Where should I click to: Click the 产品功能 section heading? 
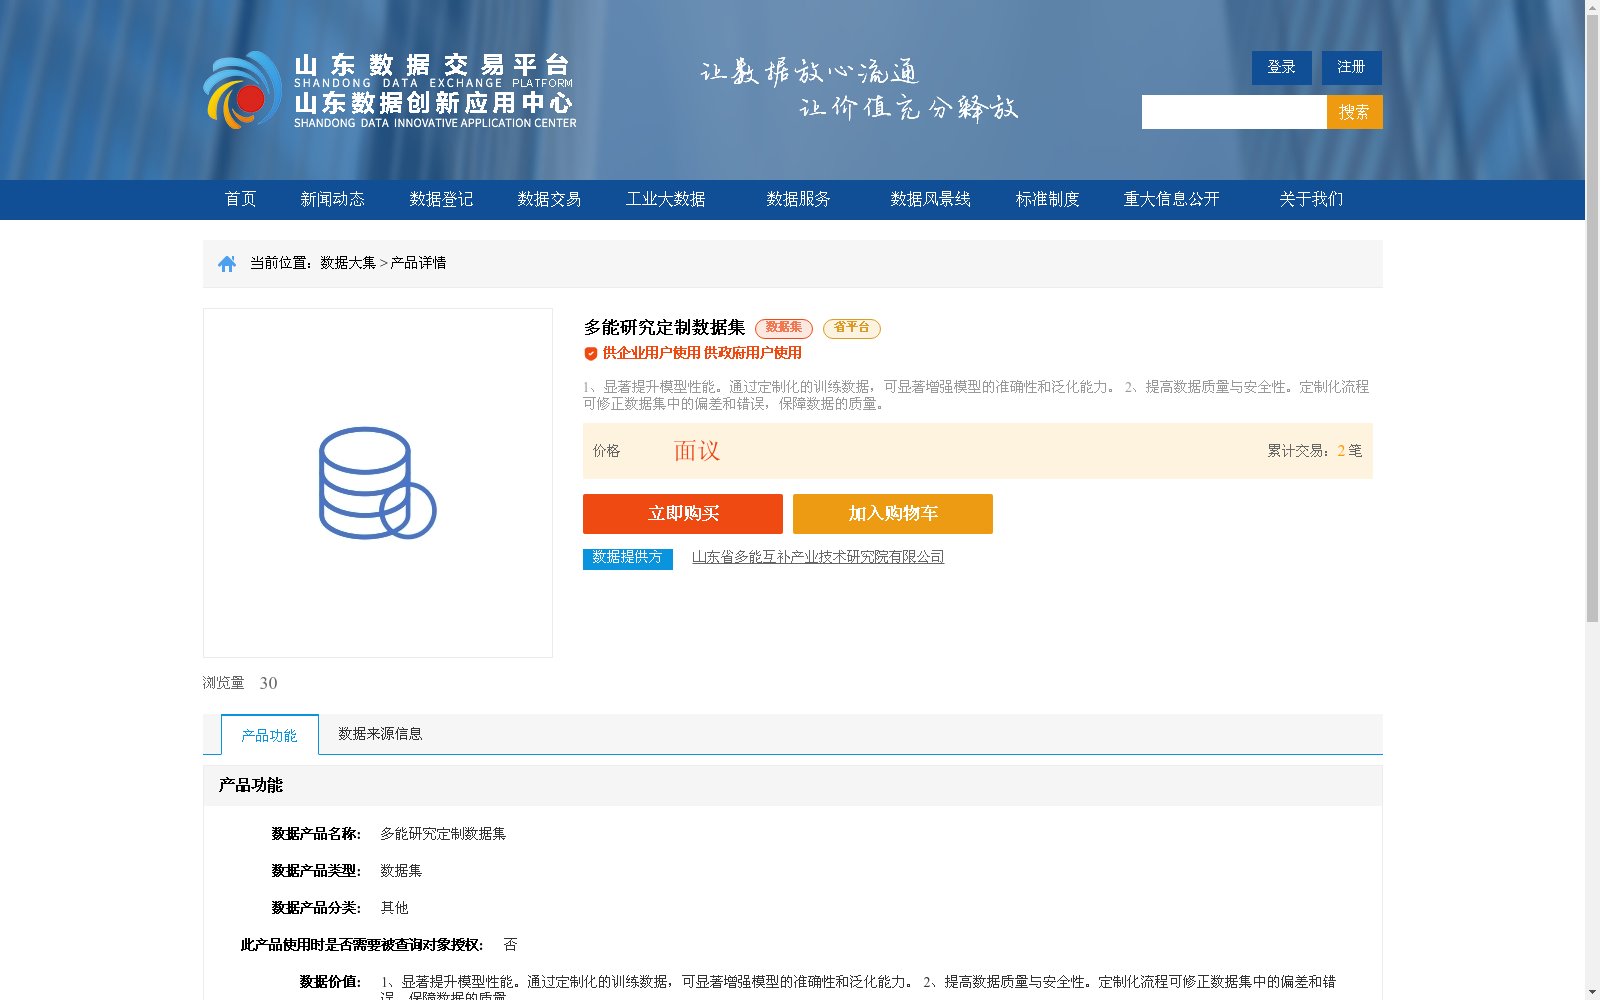pyautogui.click(x=251, y=785)
